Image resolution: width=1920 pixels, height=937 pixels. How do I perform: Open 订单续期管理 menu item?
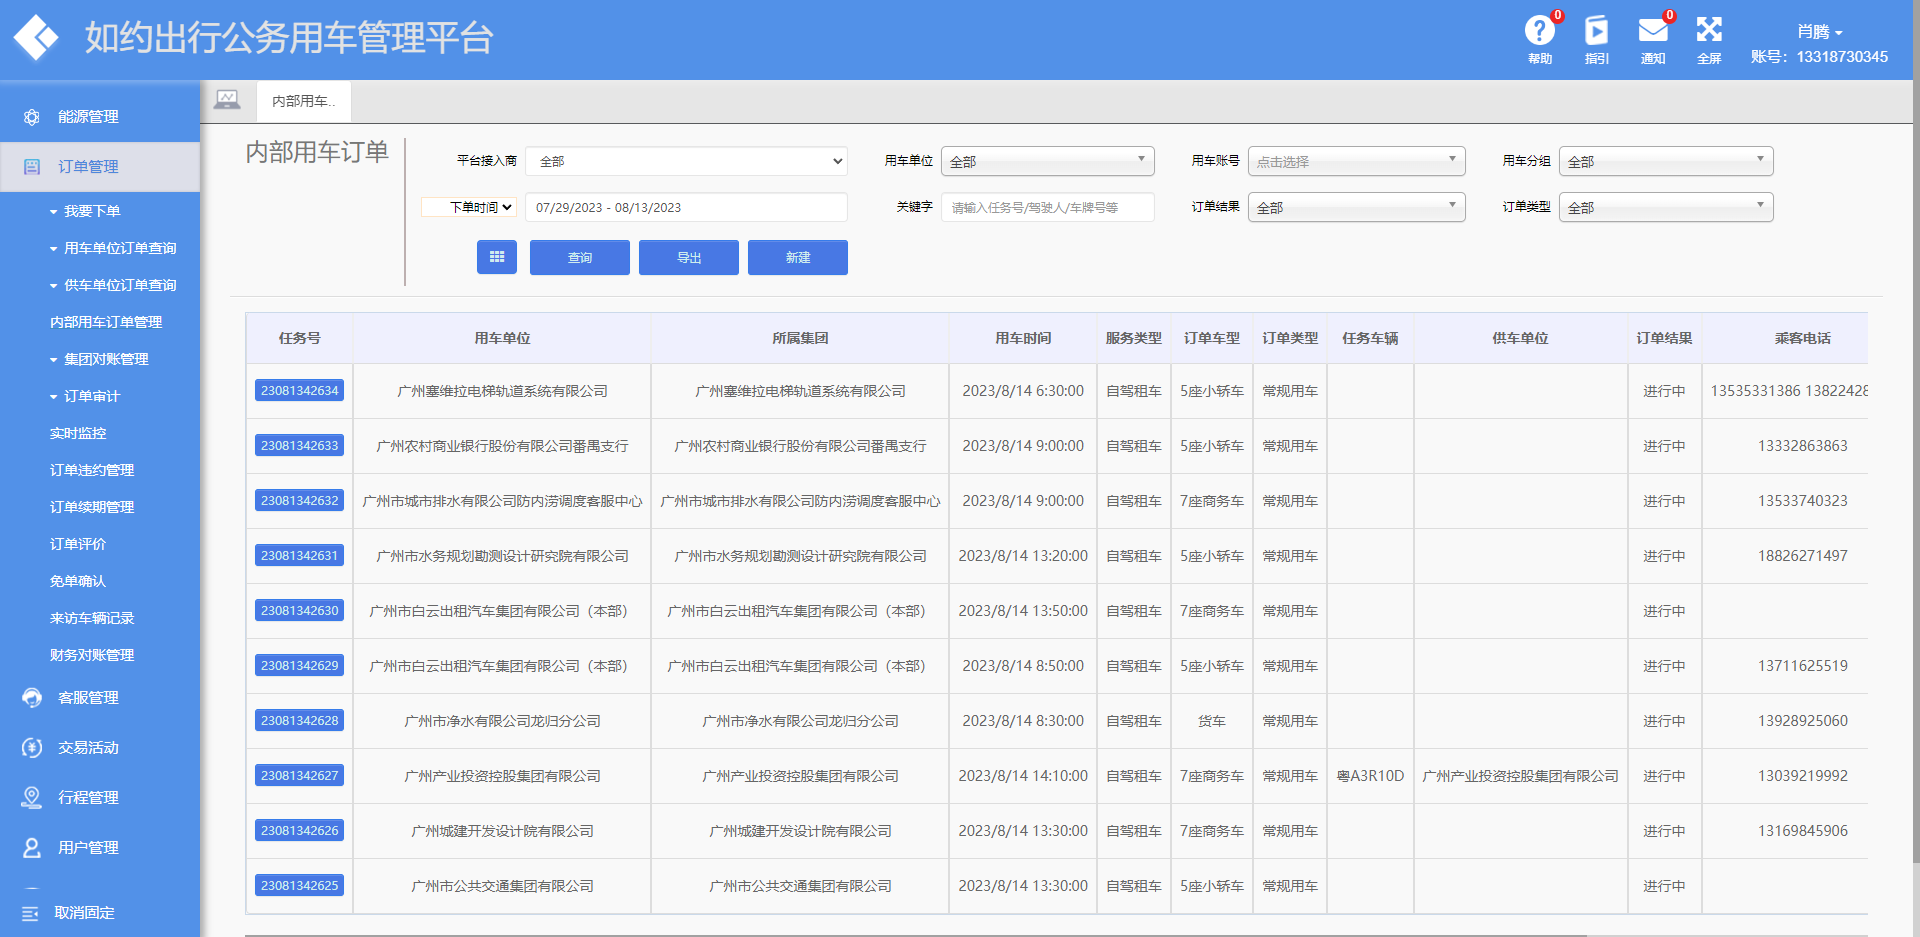click(x=92, y=507)
